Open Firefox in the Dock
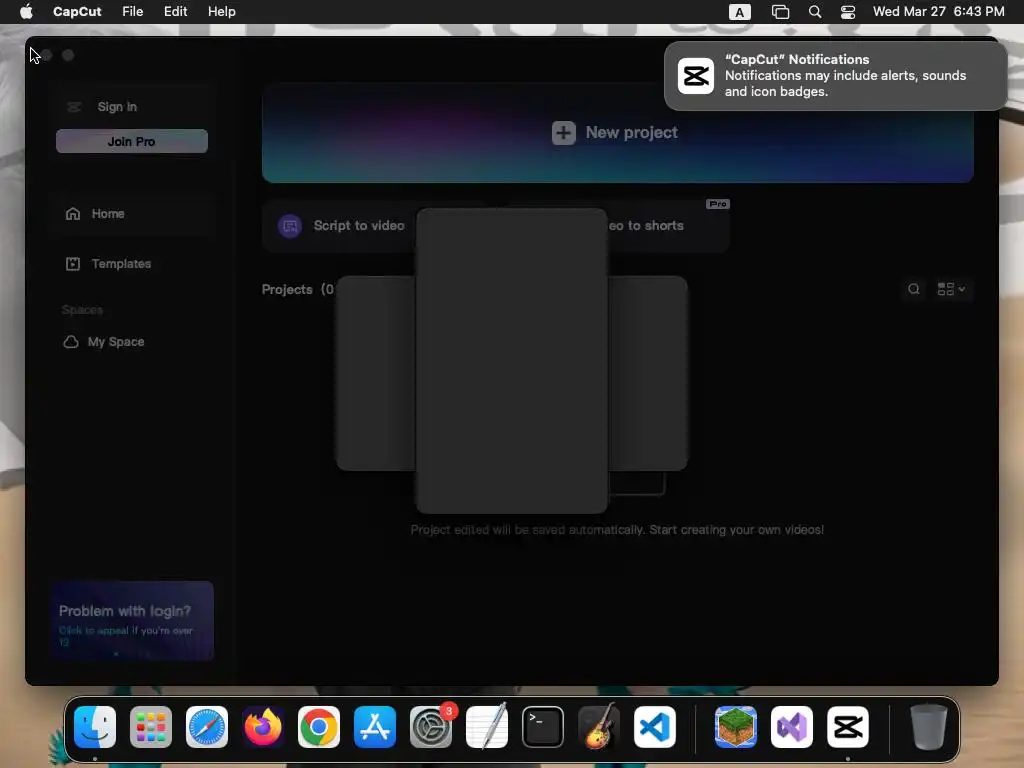 263,727
